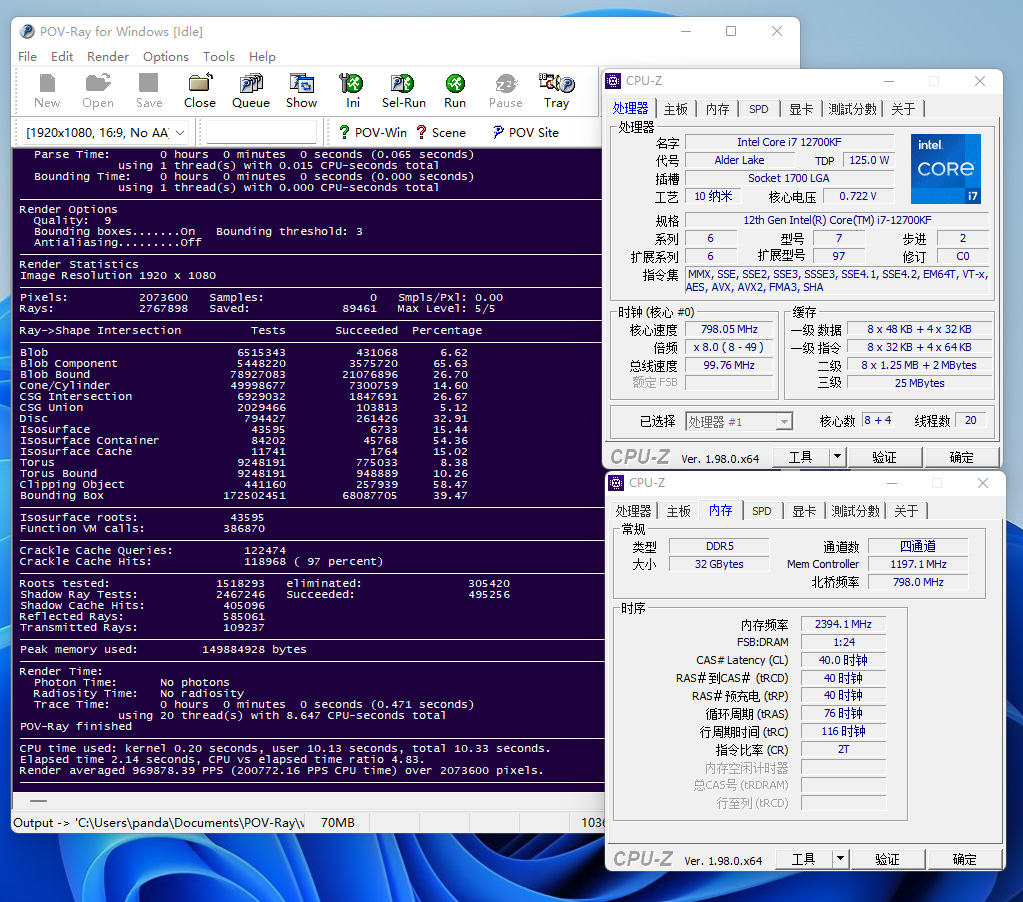Click the Show render window icon
The image size is (1023, 902).
(x=302, y=89)
